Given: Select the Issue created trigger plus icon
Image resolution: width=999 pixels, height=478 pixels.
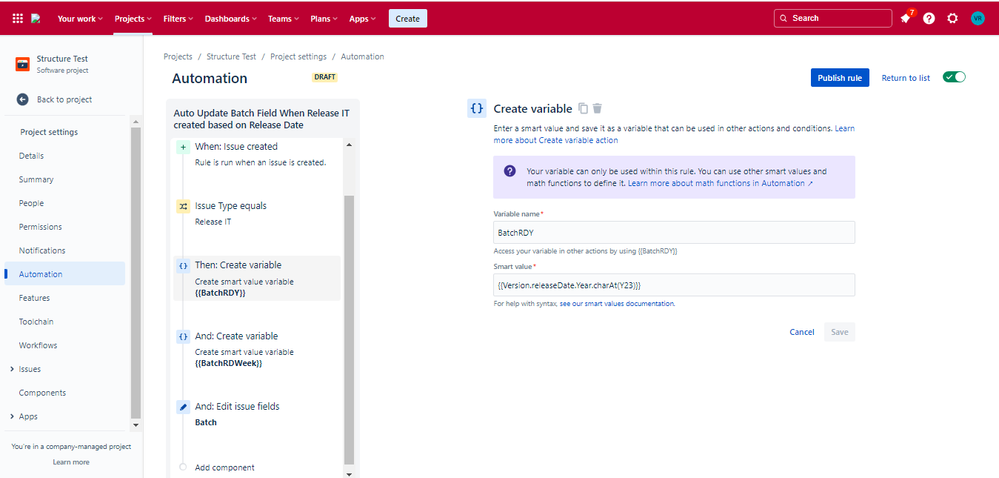Looking at the screenshot, I should 183,147.
